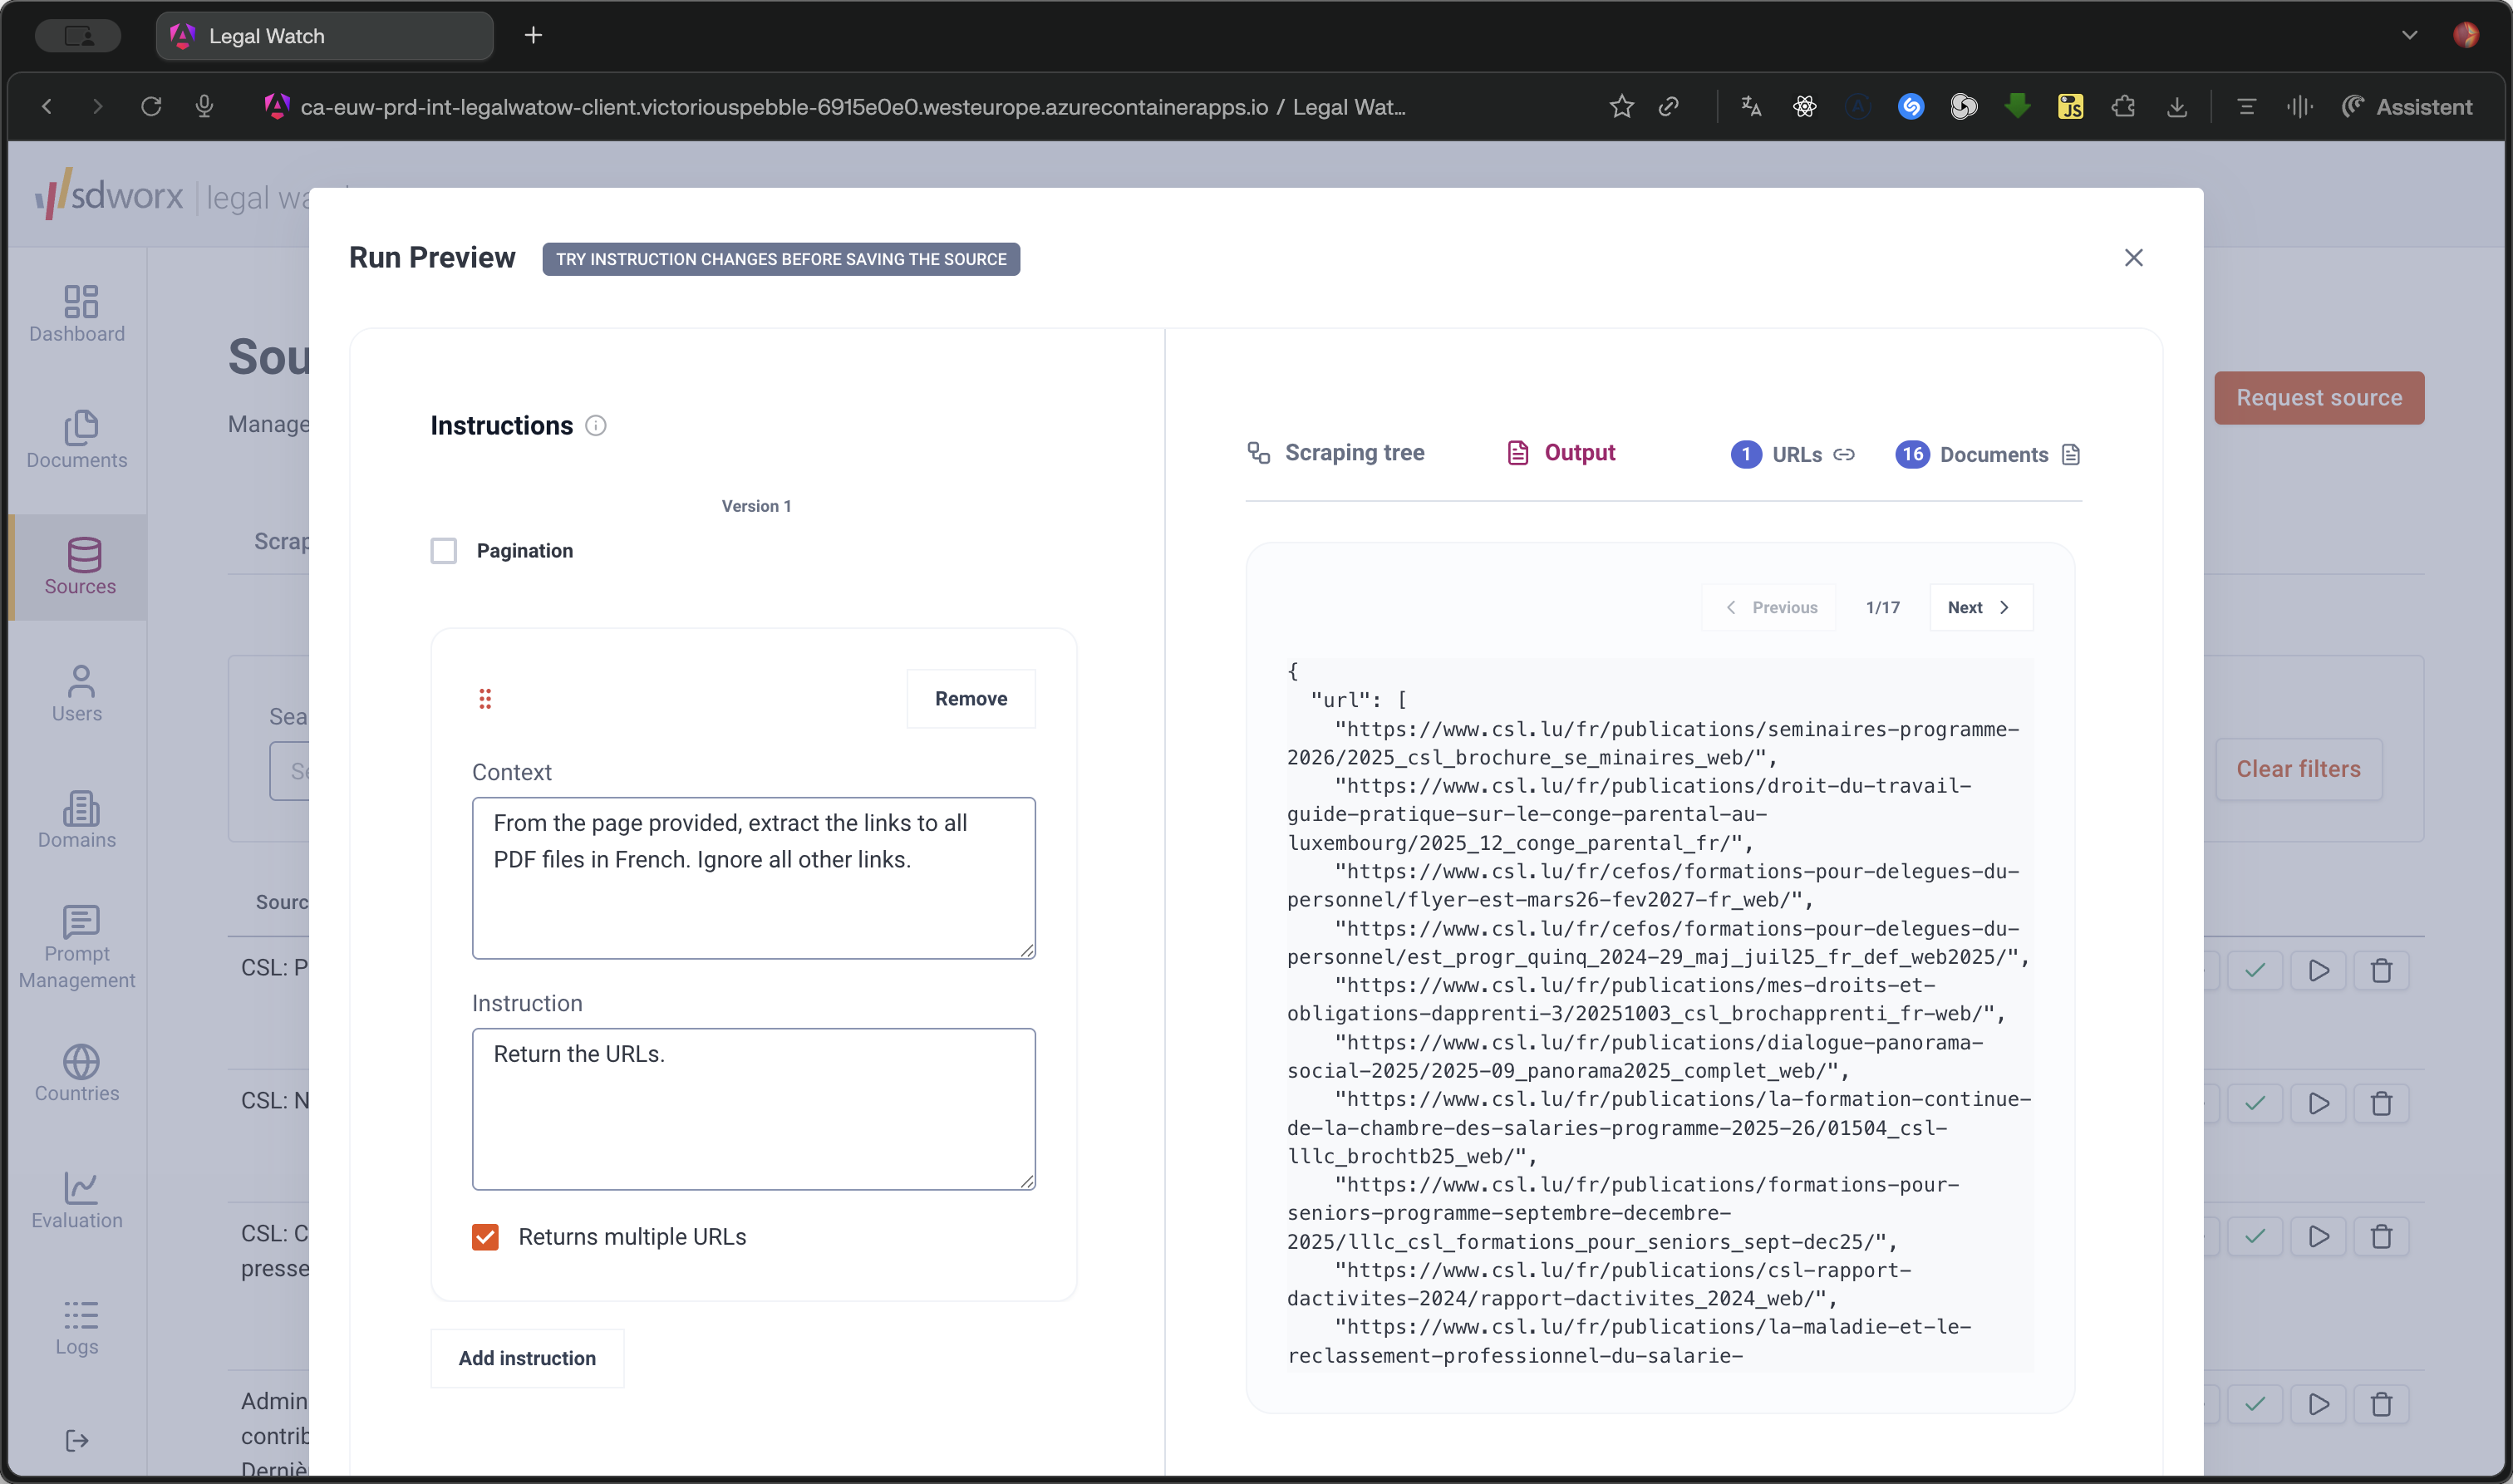Select Sources in the left sidebar

coord(80,567)
